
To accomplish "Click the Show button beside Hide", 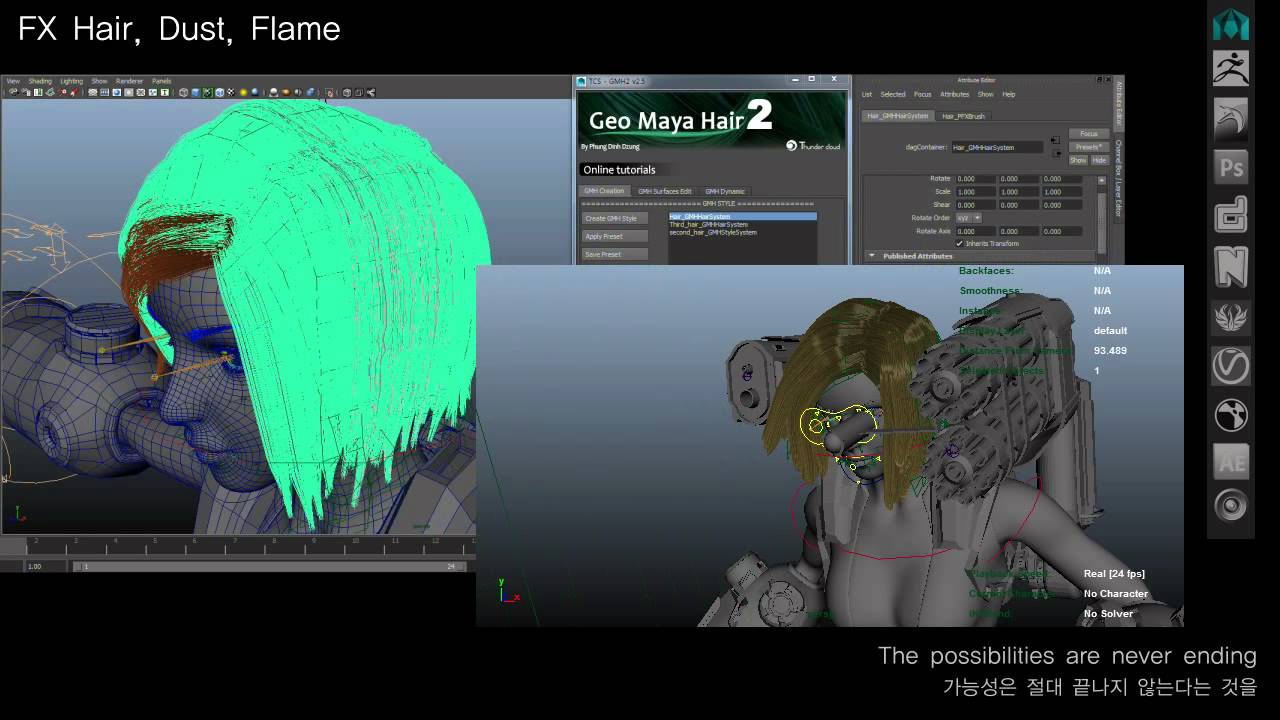I will click(x=1078, y=160).
